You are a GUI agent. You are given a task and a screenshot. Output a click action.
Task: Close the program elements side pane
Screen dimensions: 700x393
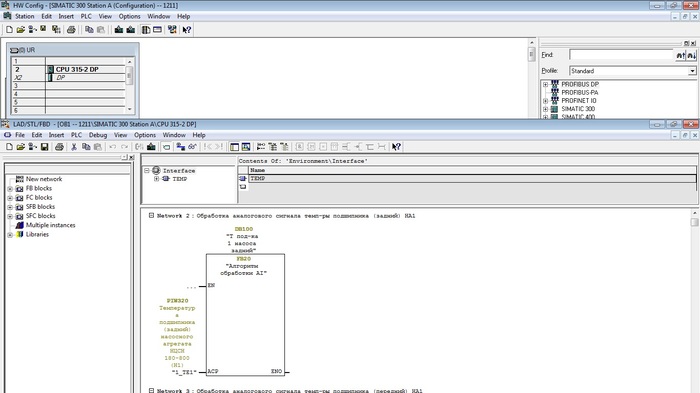coord(132,157)
